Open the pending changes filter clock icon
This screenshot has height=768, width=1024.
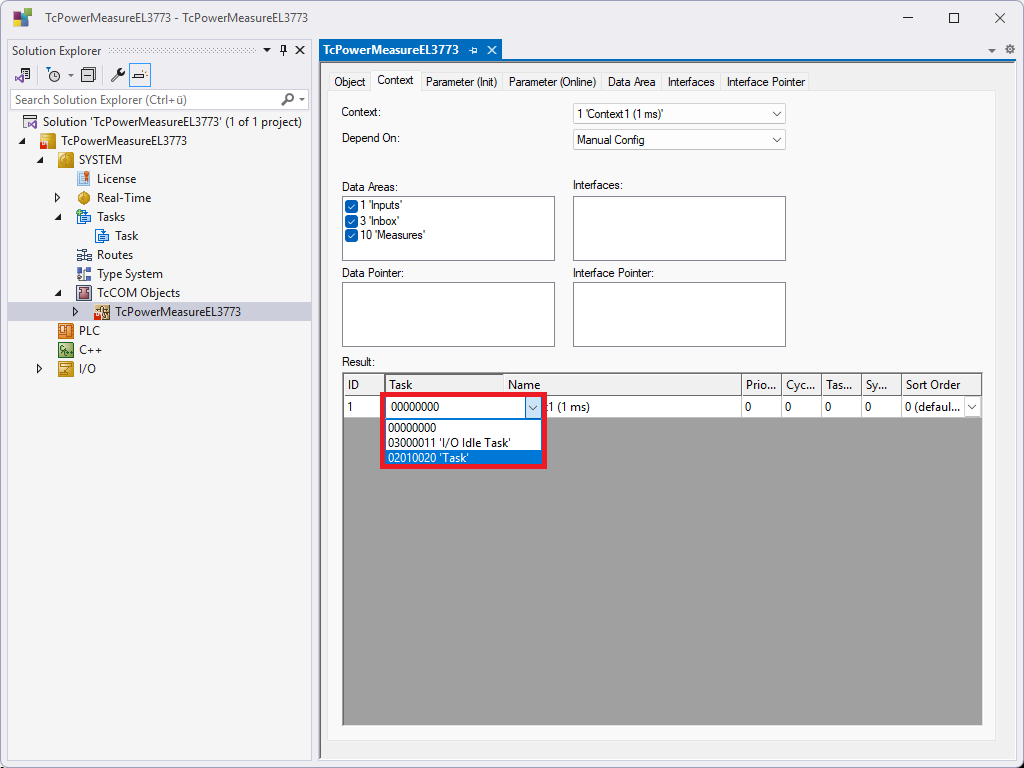coord(54,76)
